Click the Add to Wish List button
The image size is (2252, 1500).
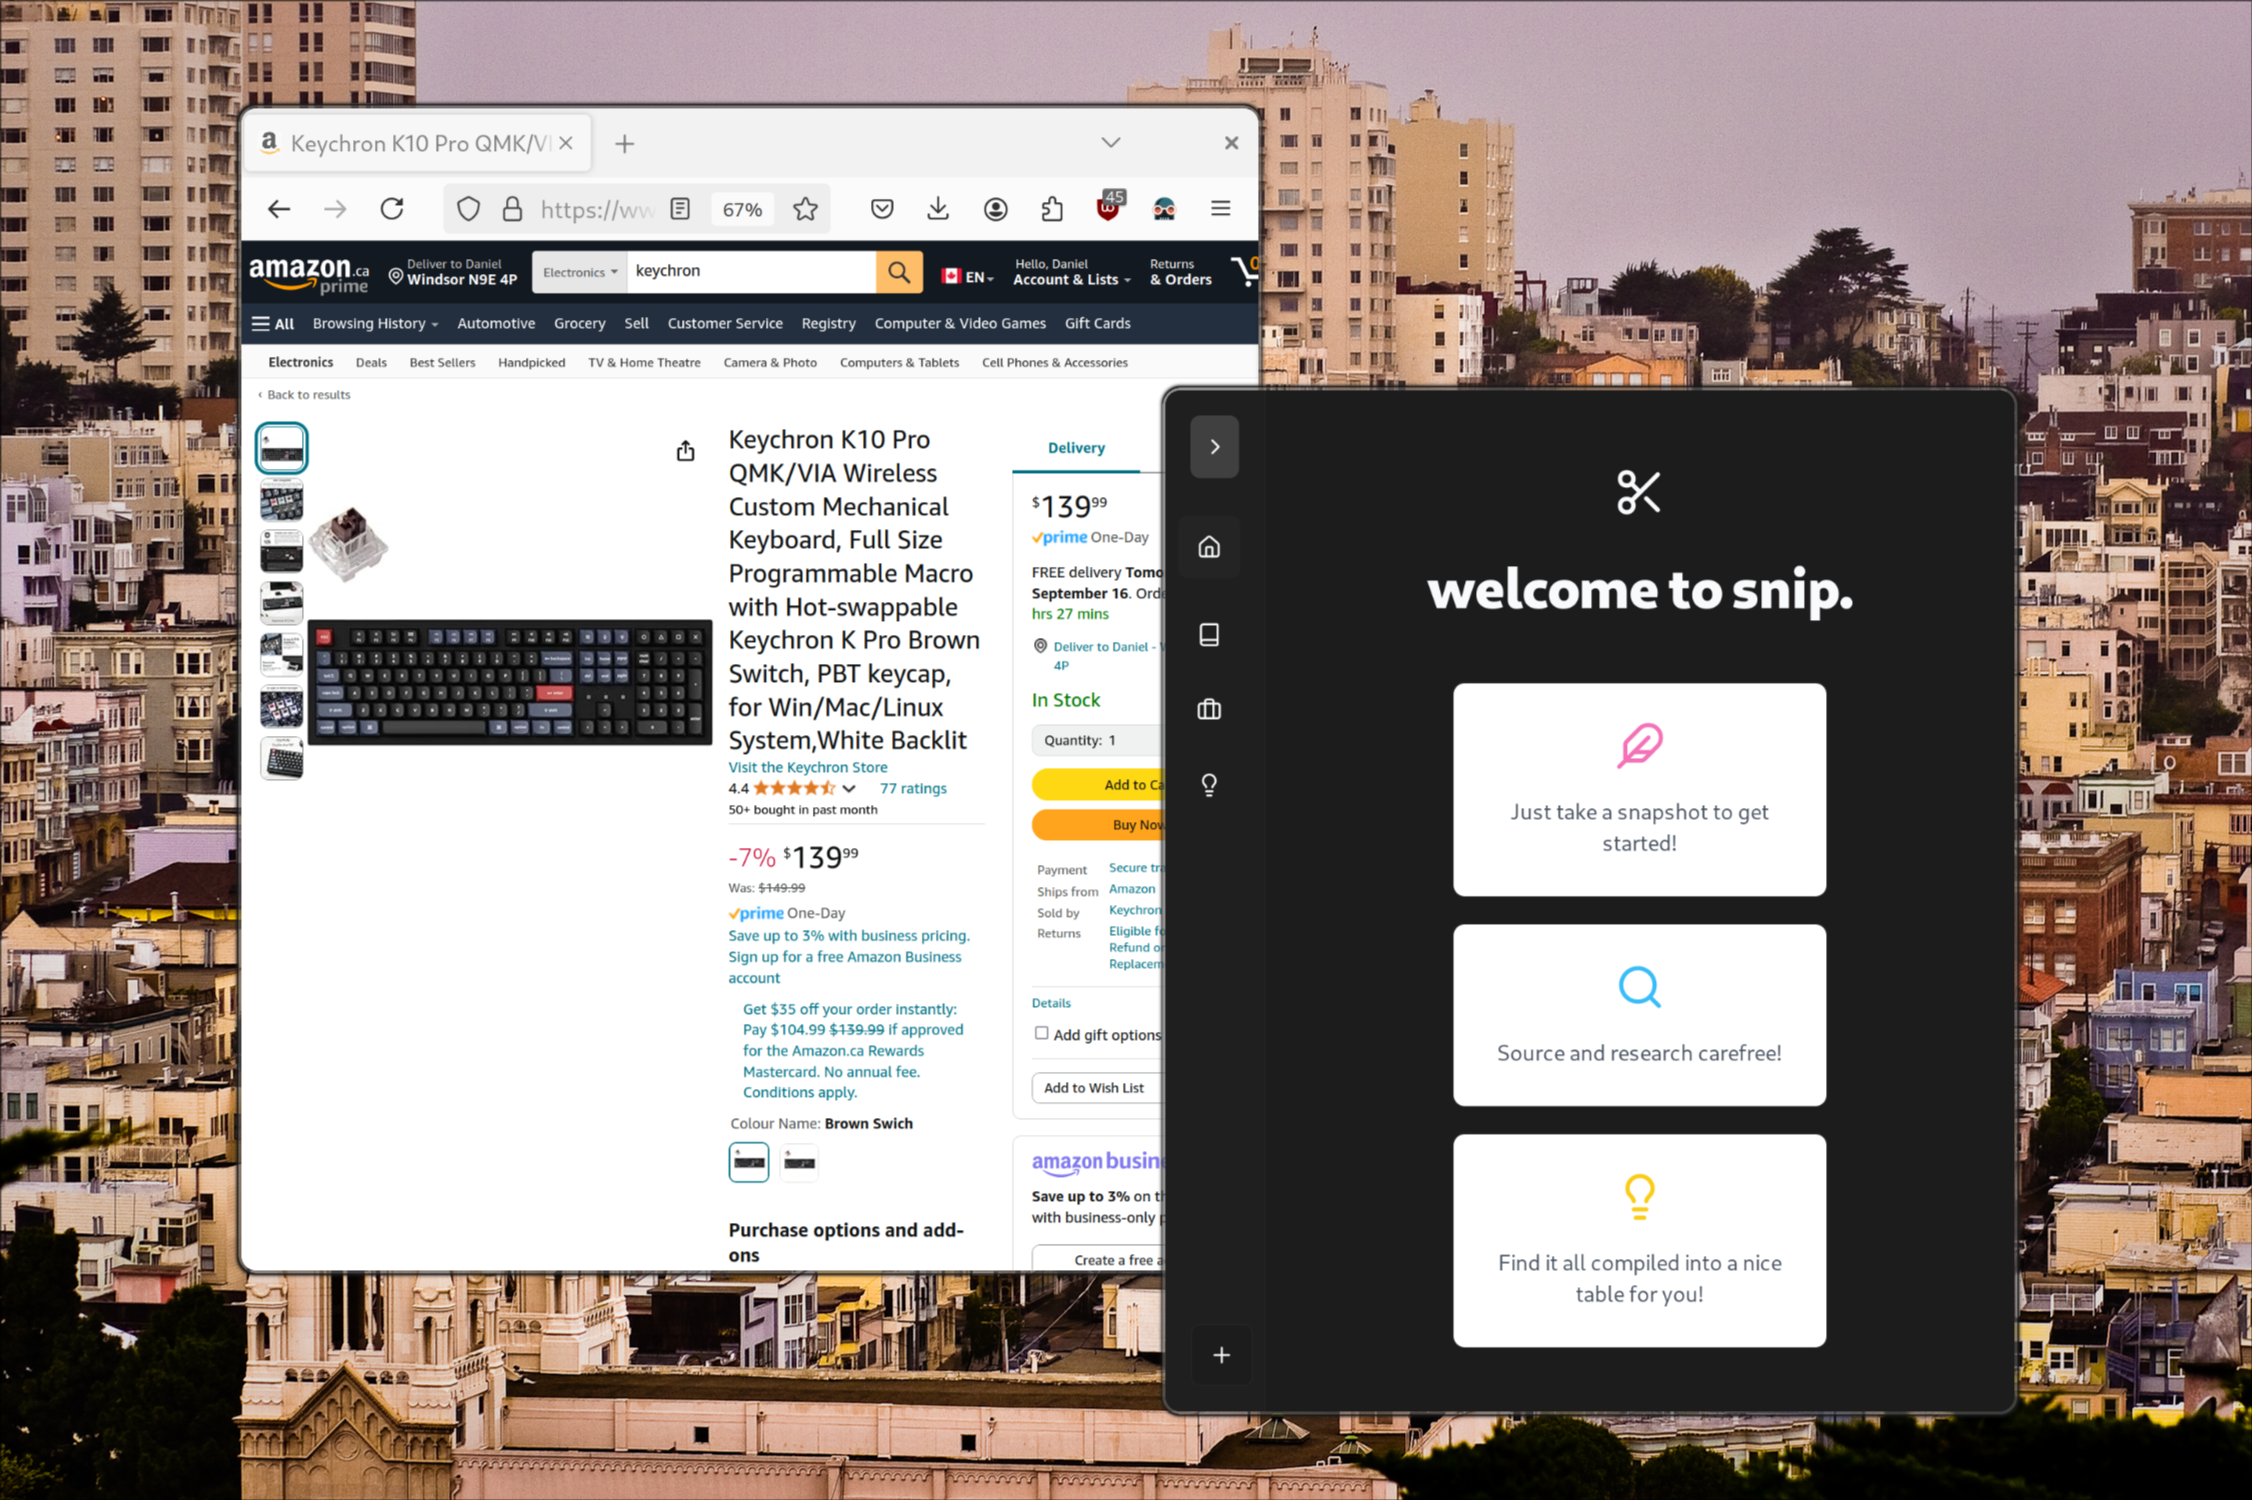(x=1094, y=1087)
